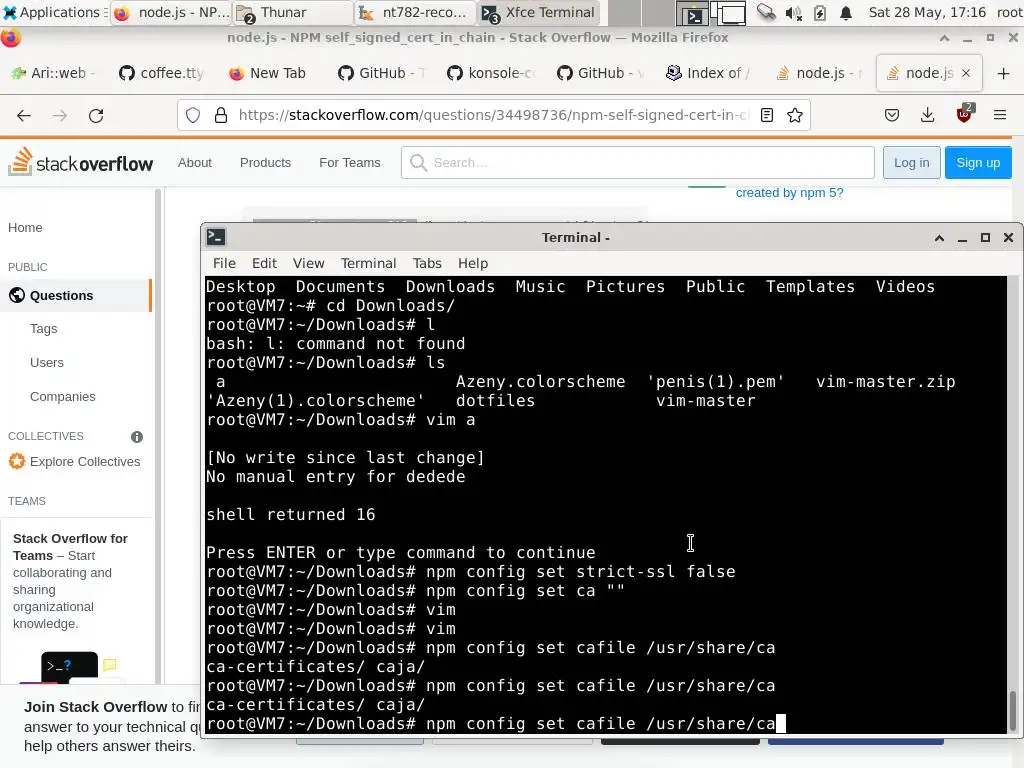Click the Log in button
The image size is (1024, 768).
coord(911,163)
